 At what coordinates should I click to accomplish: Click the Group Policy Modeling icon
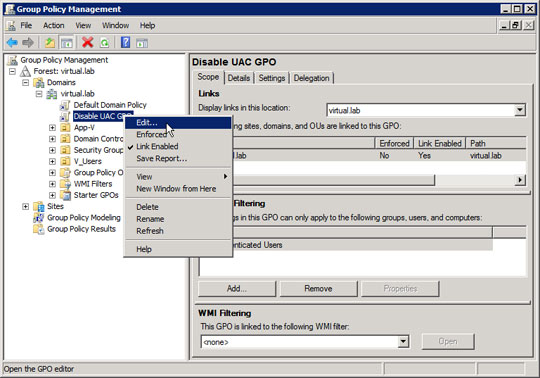coord(39,218)
